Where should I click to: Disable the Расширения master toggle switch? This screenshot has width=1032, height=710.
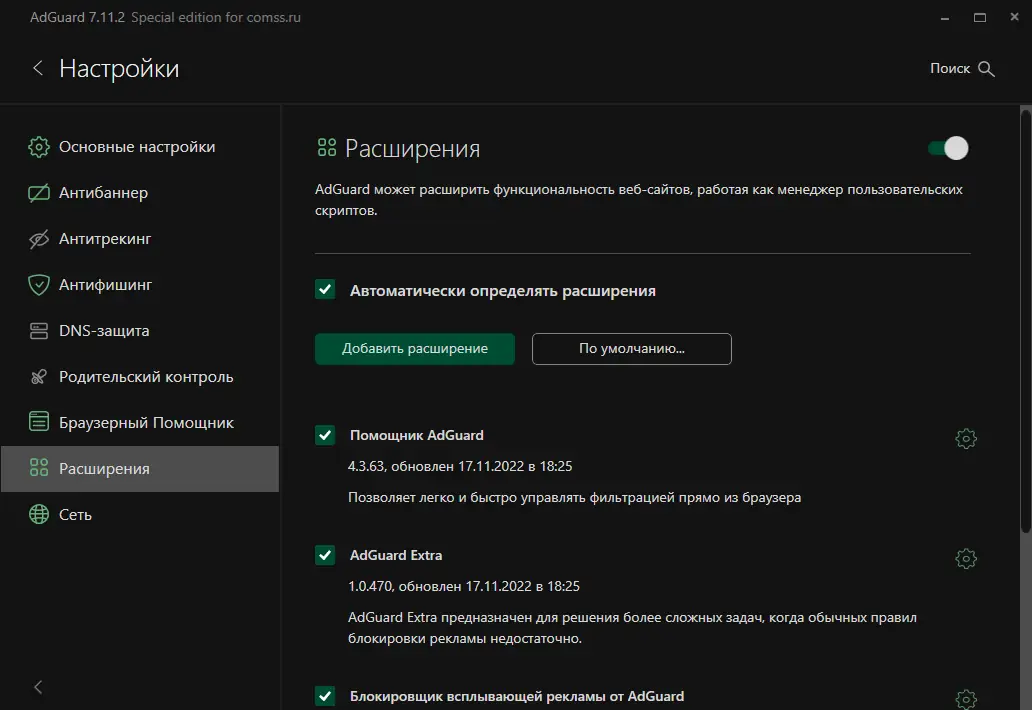click(948, 149)
